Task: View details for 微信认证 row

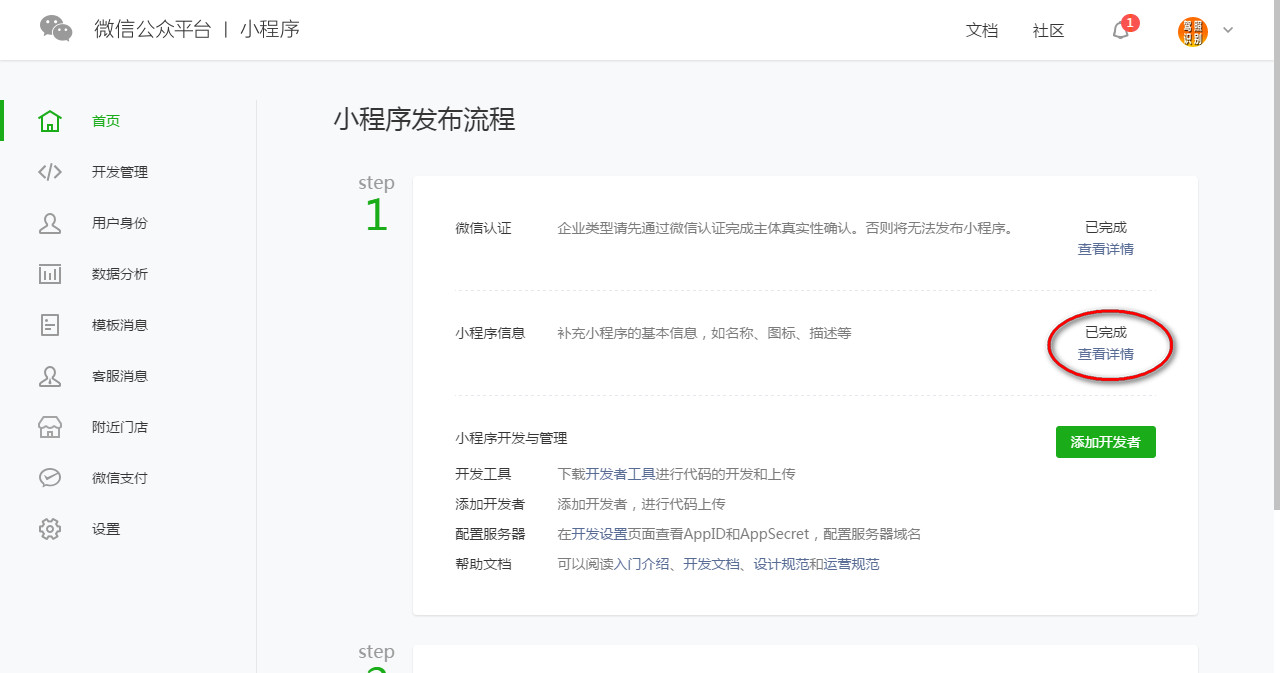Action: tap(1106, 249)
